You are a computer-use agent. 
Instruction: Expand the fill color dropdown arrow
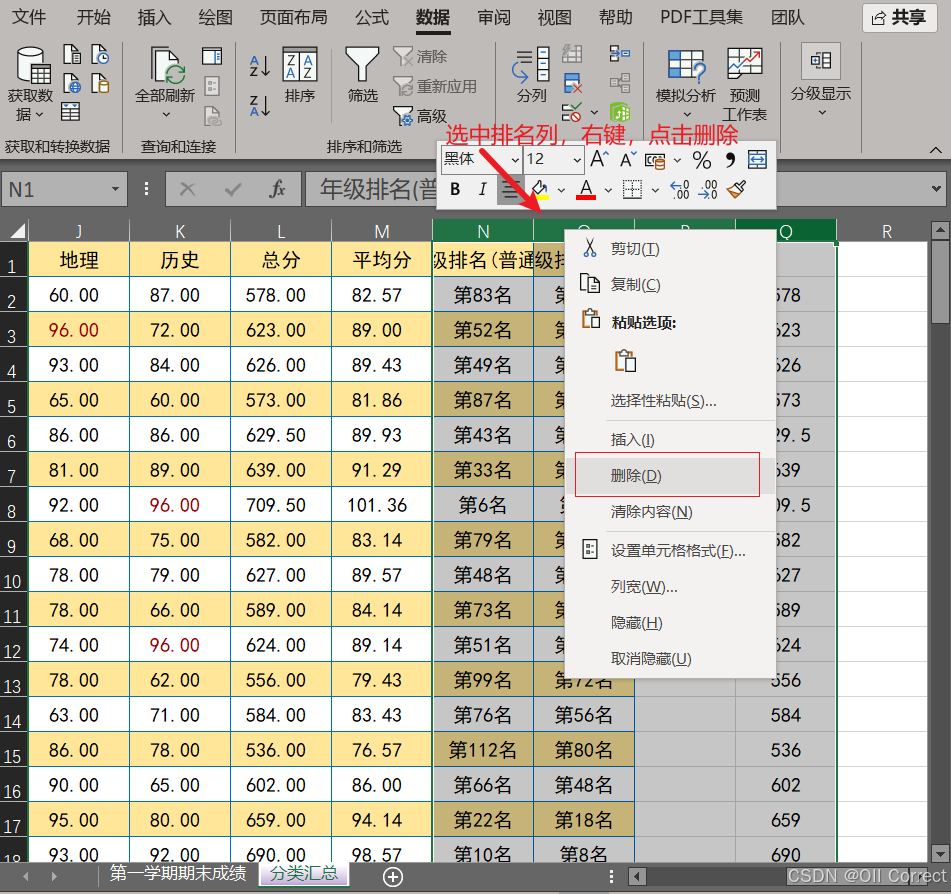[562, 190]
